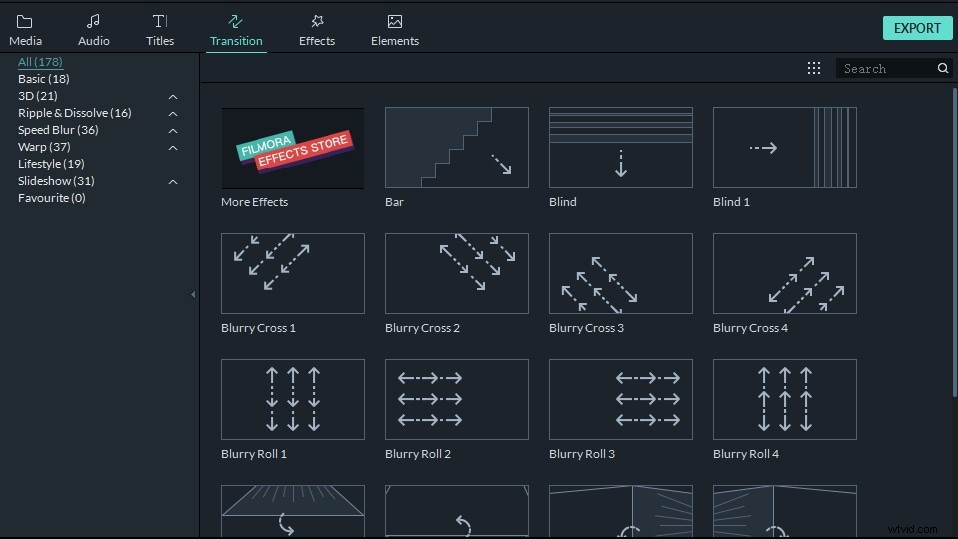
Task: Open Ripple & Dissolve (16) category
Action: tap(75, 113)
